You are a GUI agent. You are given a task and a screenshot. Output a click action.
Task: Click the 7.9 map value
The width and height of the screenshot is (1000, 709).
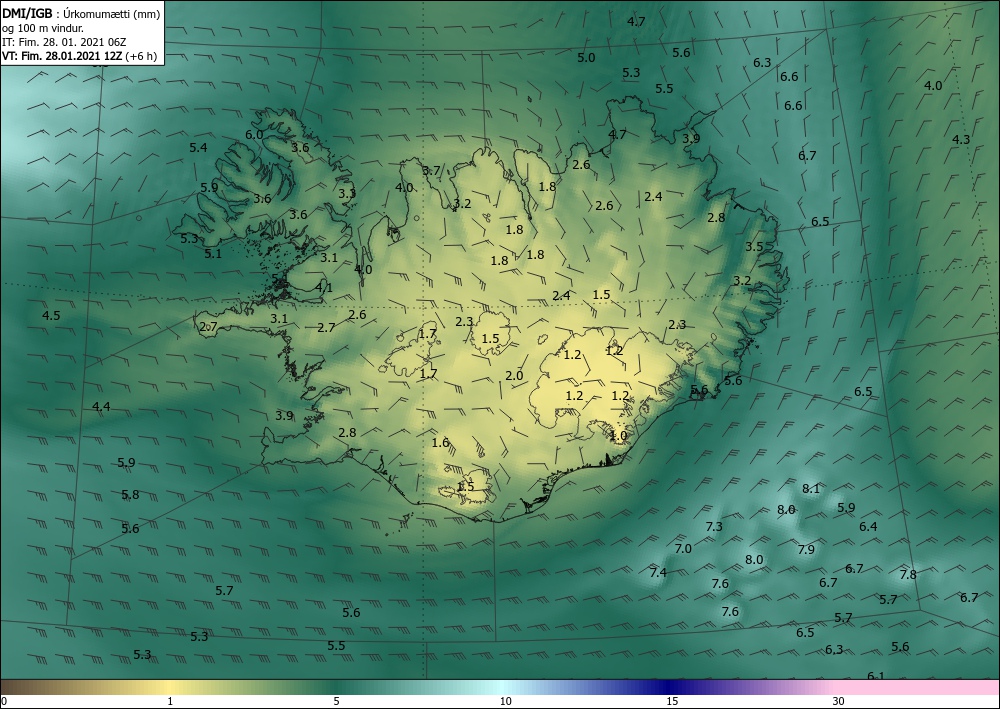click(x=806, y=550)
